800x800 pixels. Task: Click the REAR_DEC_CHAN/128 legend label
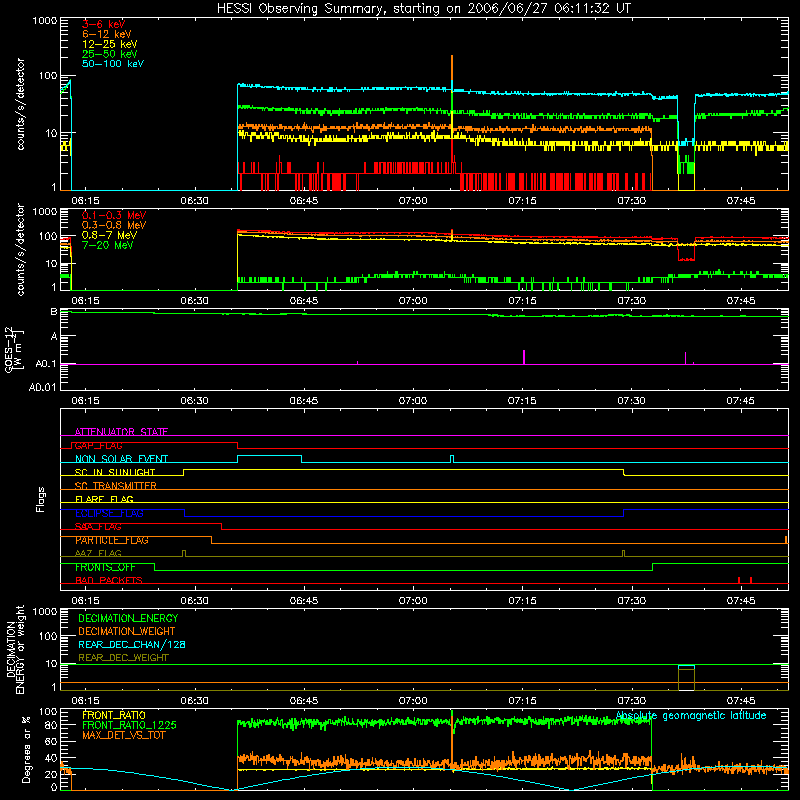pyautogui.click(x=132, y=644)
